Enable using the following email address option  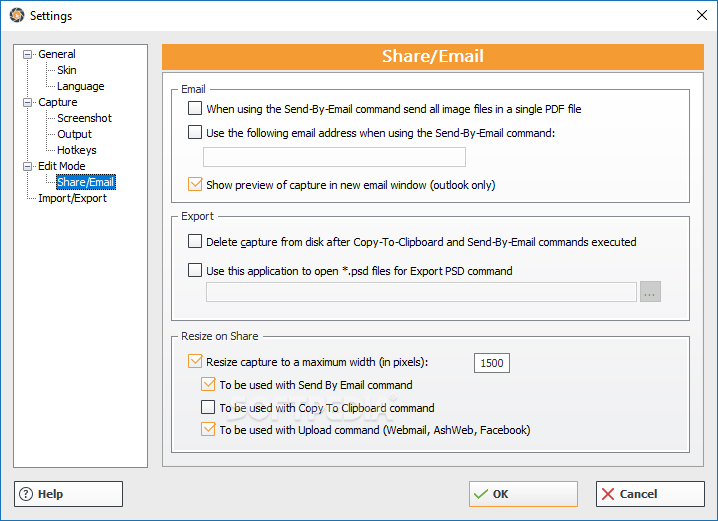[195, 132]
